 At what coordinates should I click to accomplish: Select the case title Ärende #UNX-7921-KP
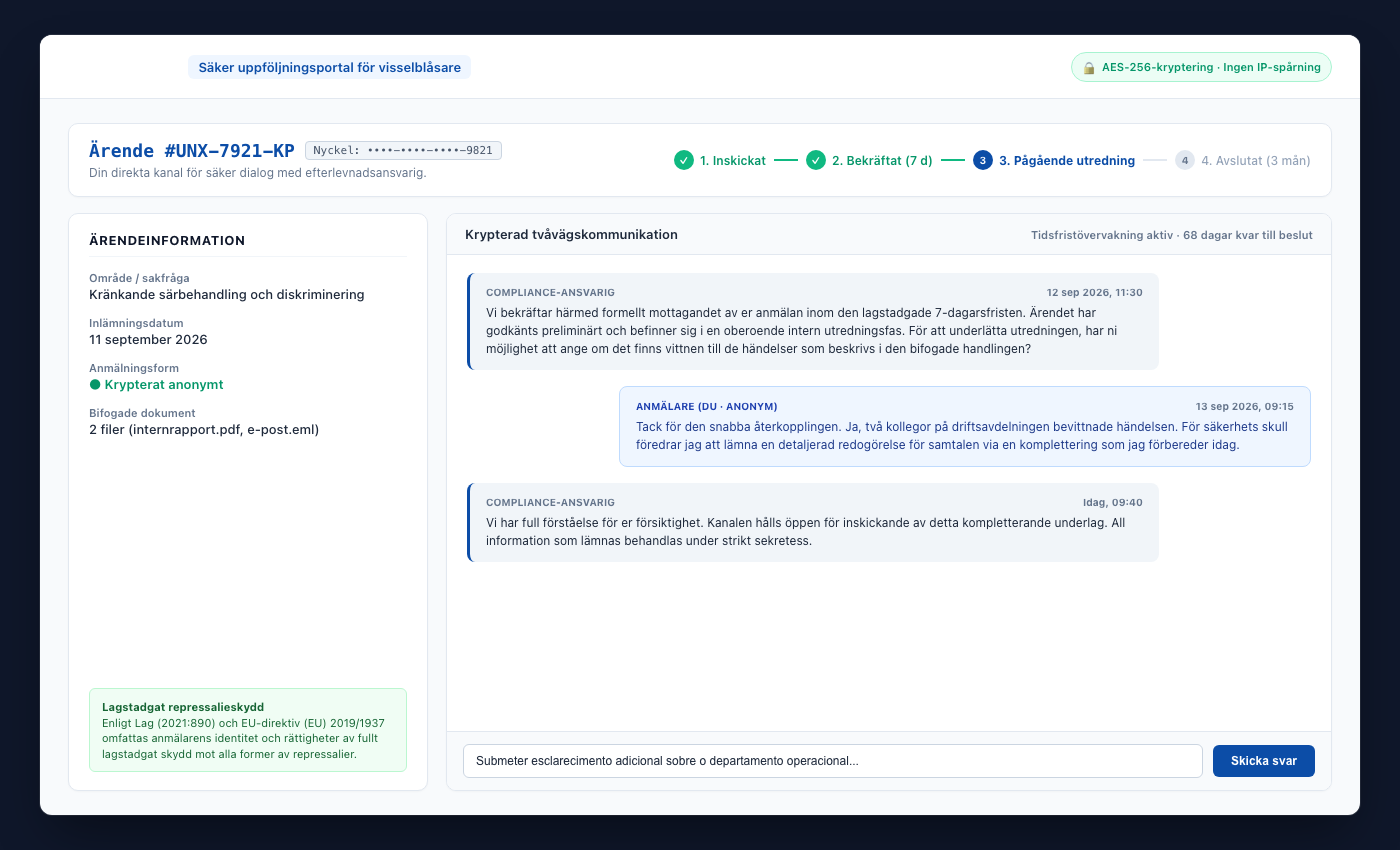192,151
